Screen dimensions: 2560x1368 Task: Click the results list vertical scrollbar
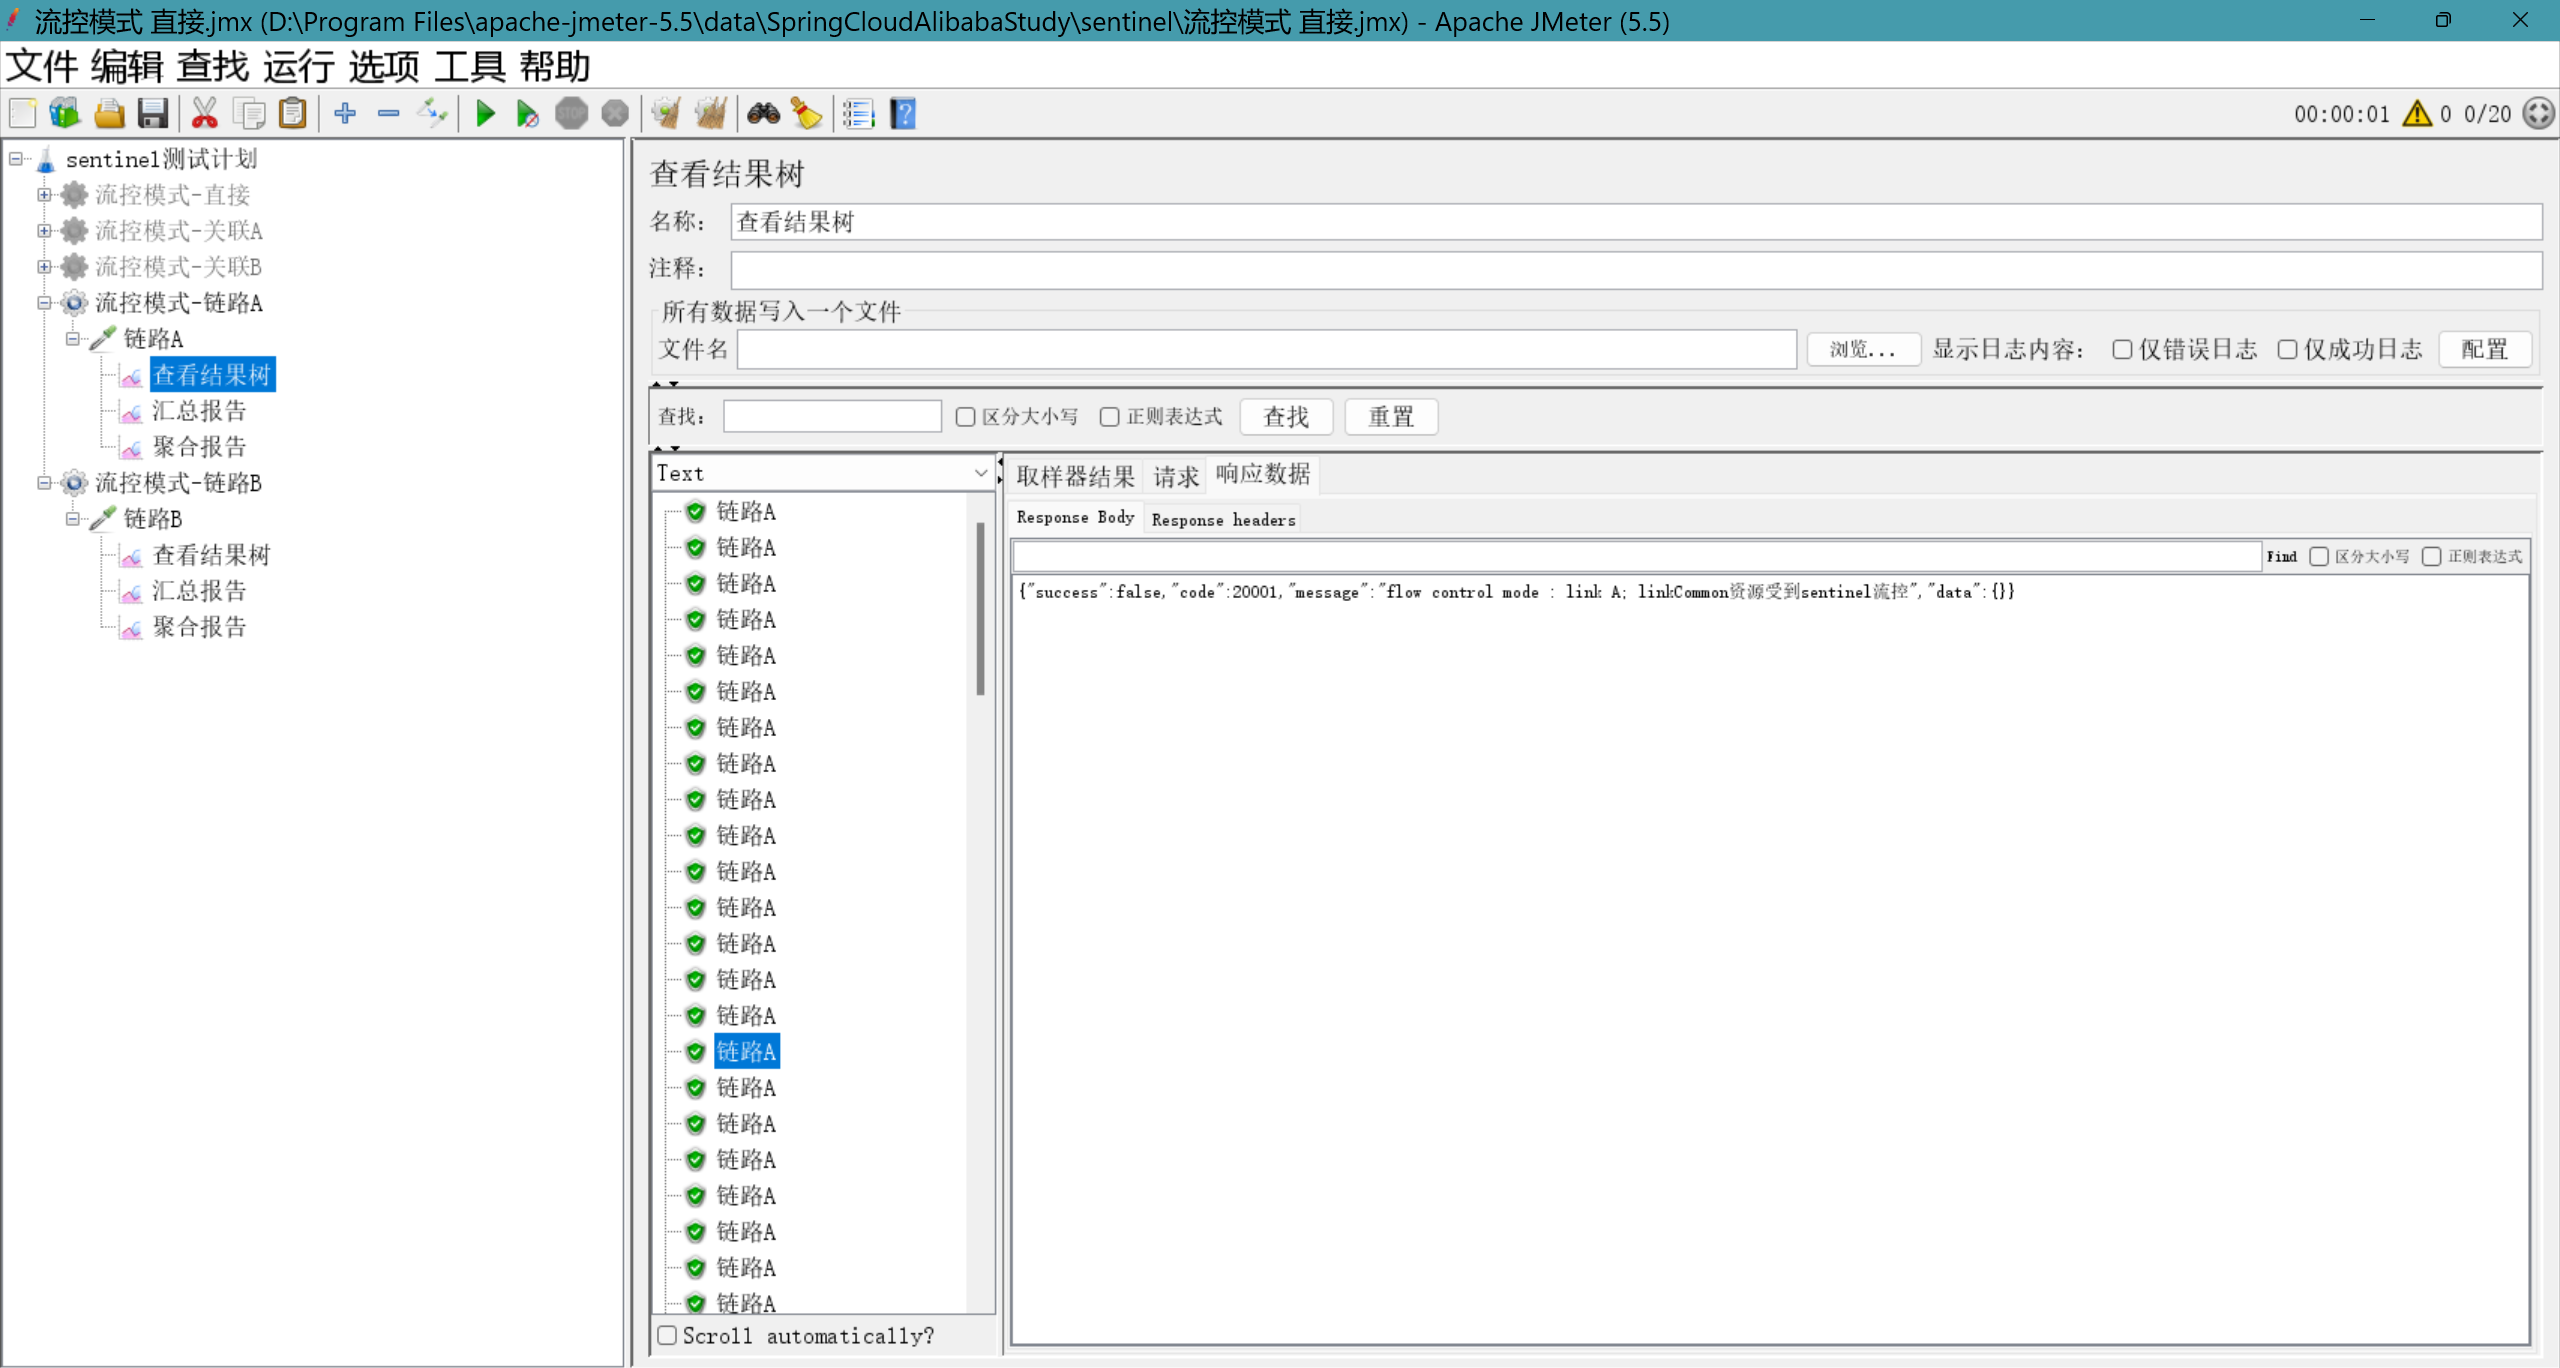point(980,609)
